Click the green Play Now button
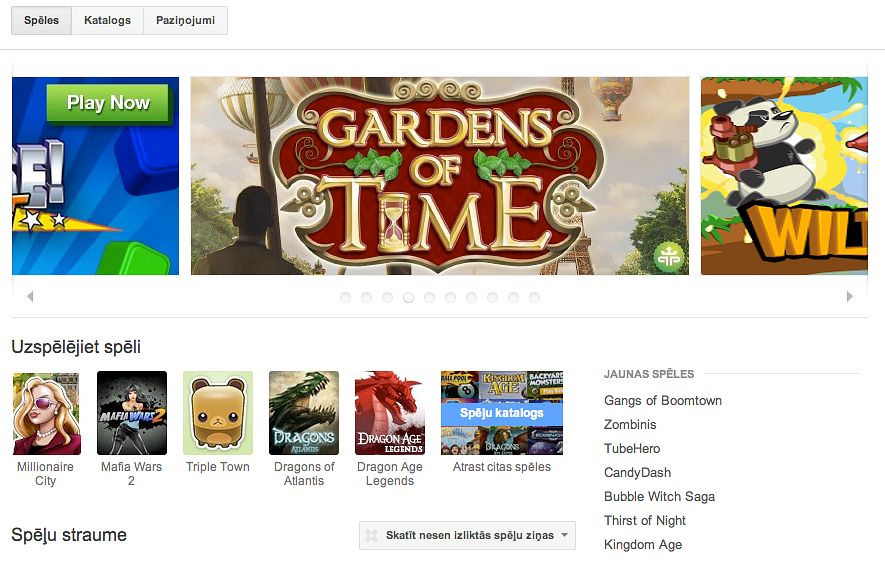 pyautogui.click(x=108, y=103)
